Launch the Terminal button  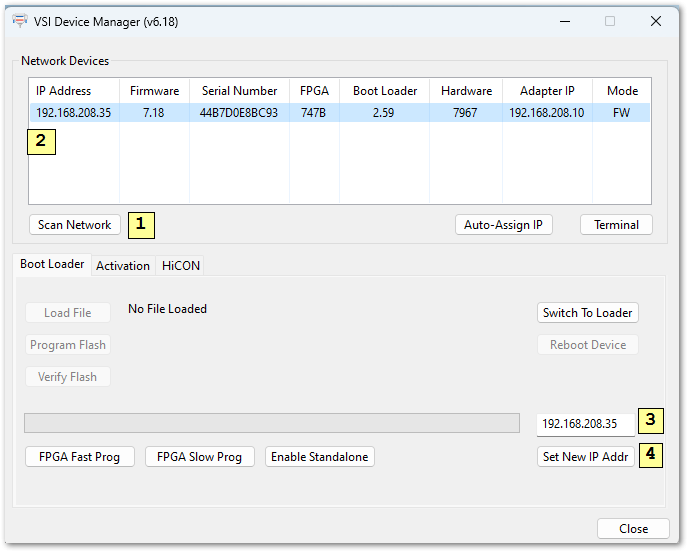(616, 225)
